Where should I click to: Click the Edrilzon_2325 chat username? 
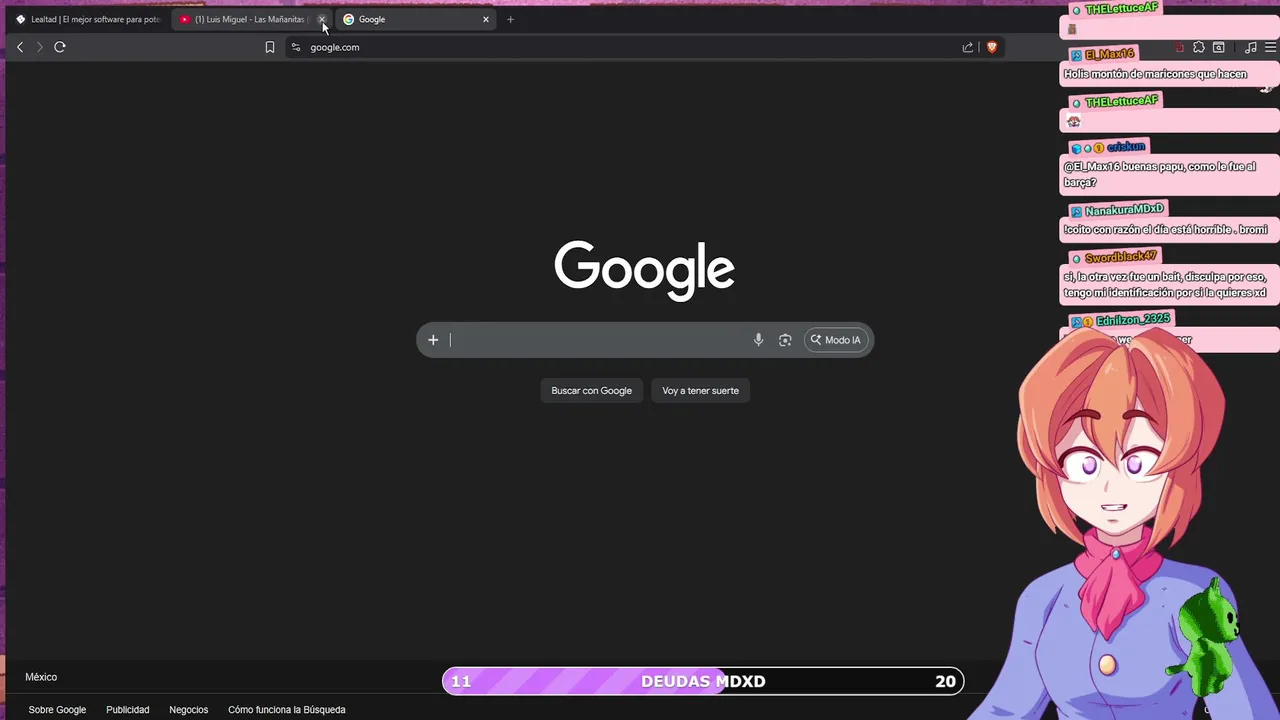[1133, 320]
